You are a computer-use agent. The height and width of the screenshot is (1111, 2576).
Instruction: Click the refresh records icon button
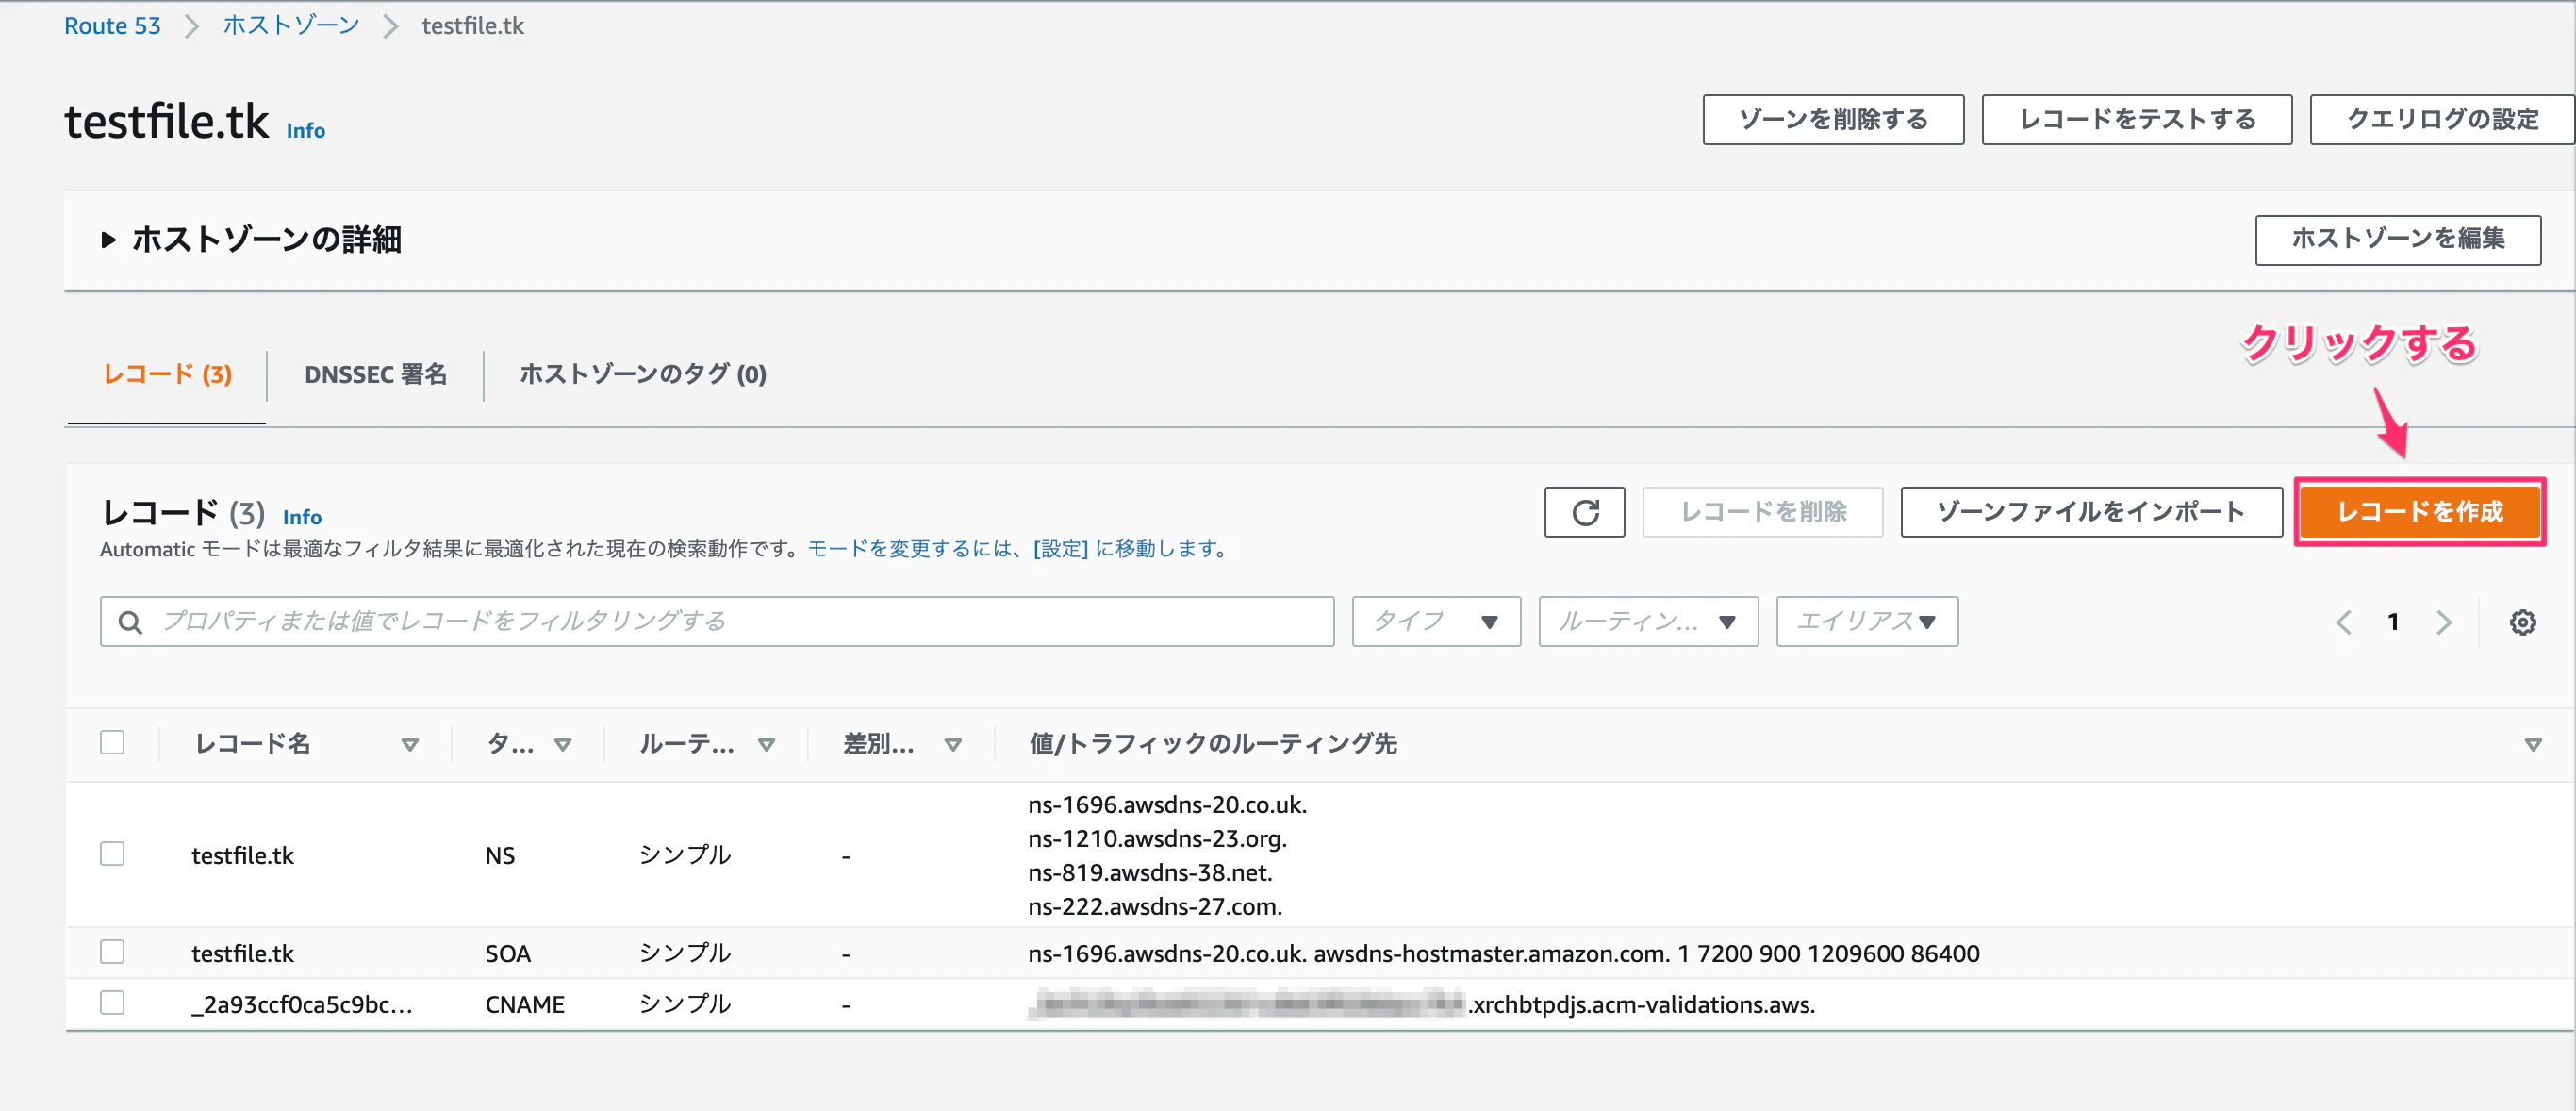point(1584,512)
